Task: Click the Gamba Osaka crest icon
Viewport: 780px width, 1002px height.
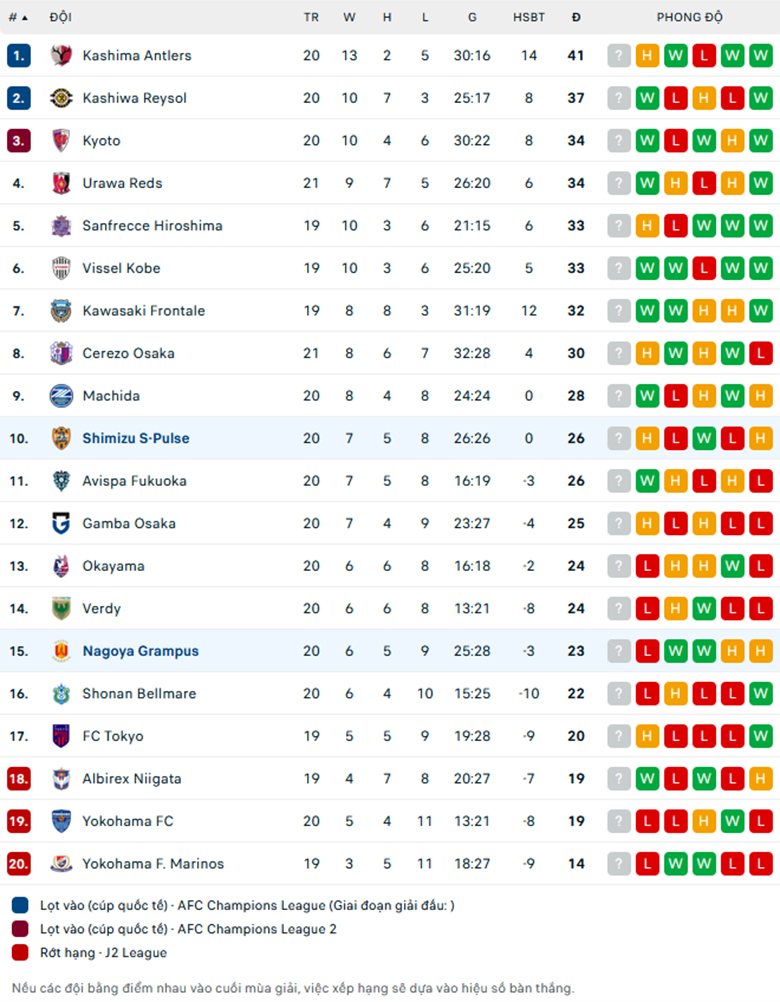Action: point(61,523)
